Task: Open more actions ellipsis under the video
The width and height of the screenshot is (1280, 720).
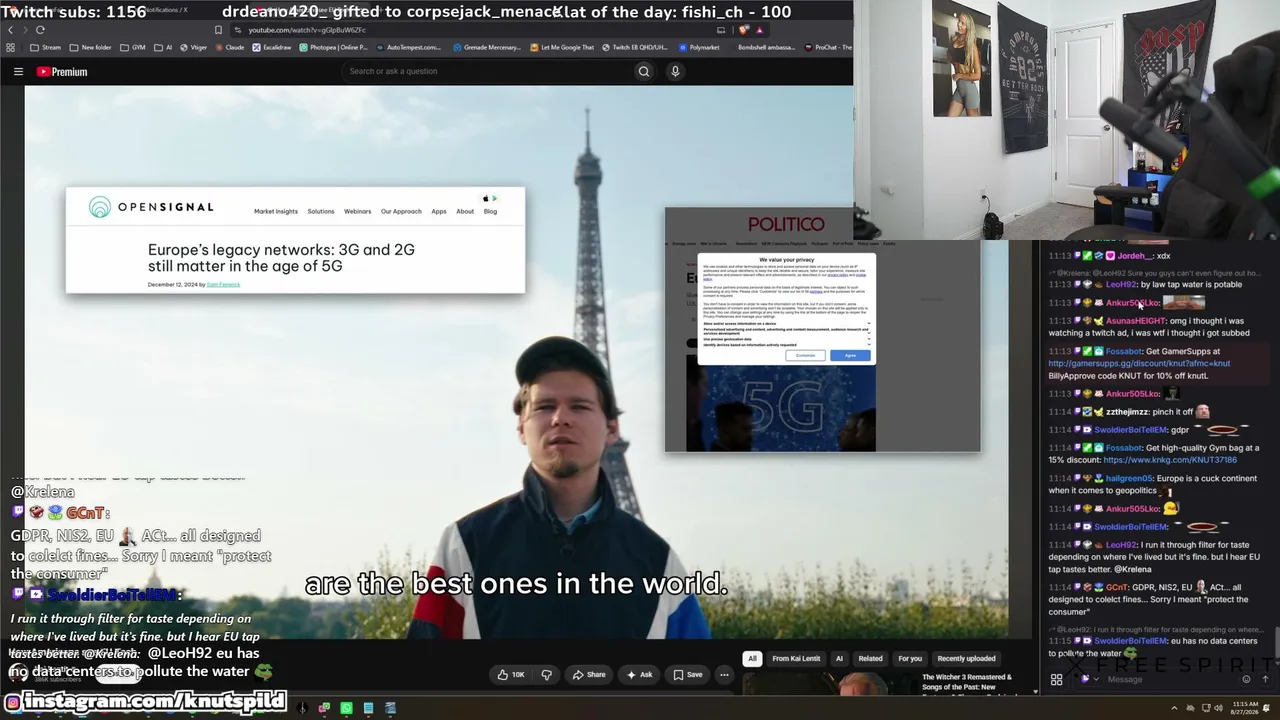Action: (x=724, y=675)
